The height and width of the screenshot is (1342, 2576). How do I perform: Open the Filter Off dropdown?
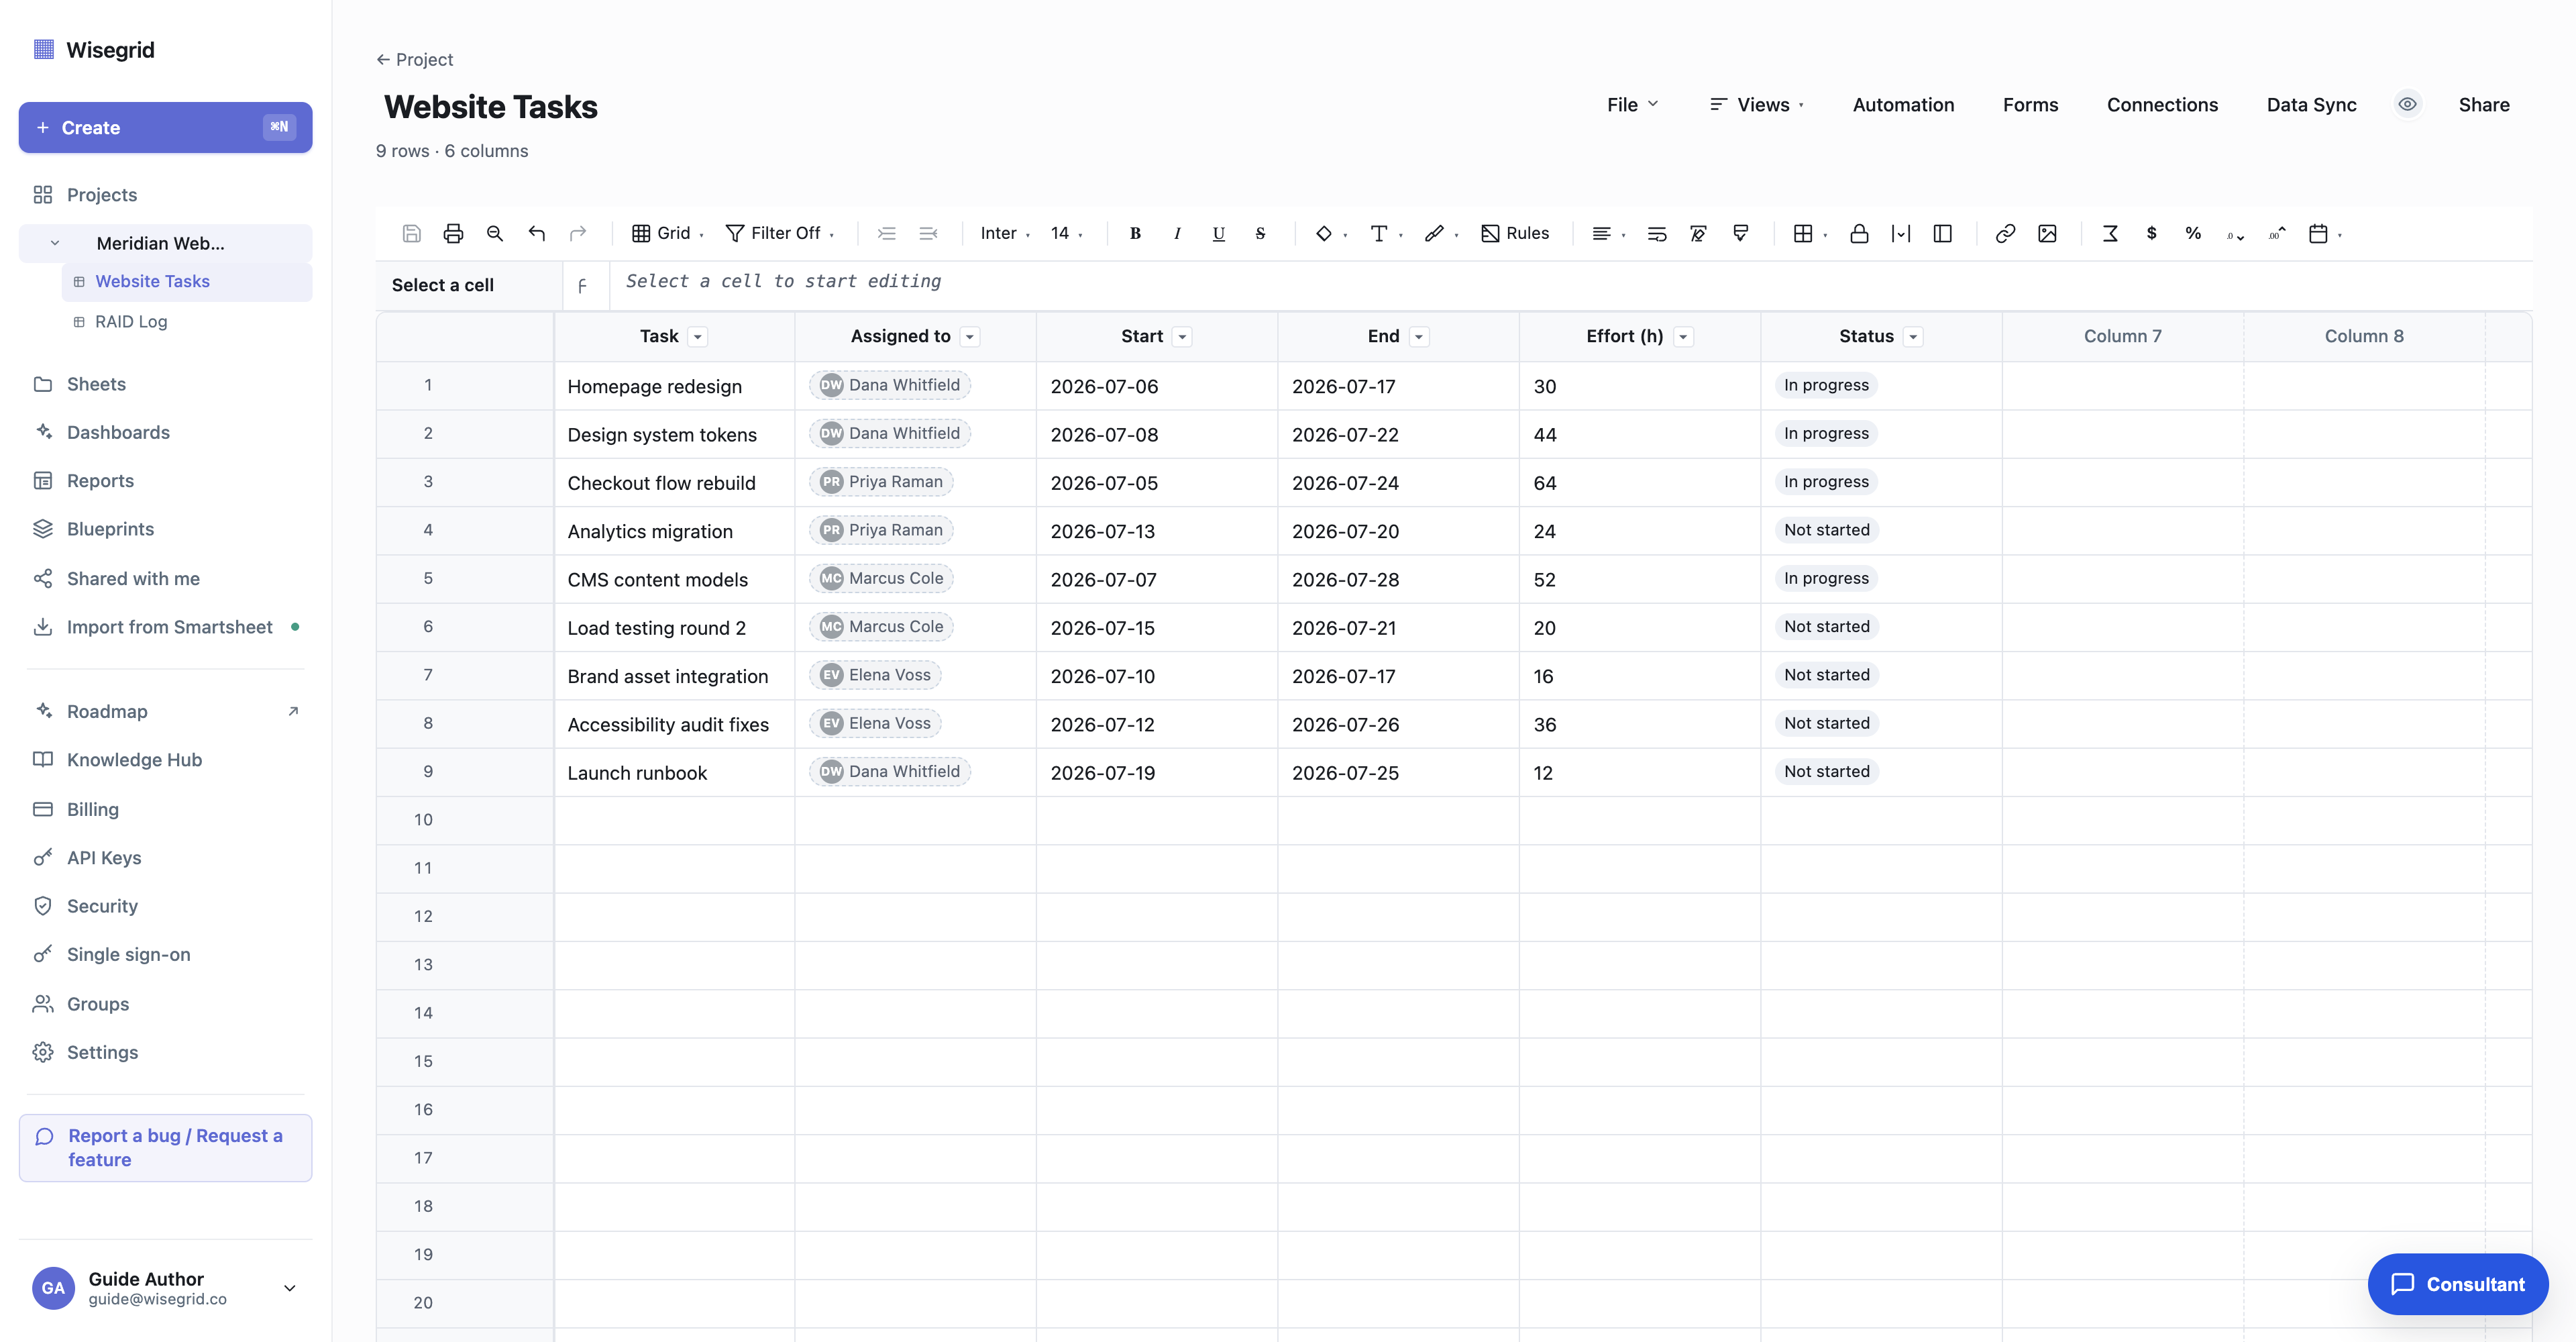(780, 233)
